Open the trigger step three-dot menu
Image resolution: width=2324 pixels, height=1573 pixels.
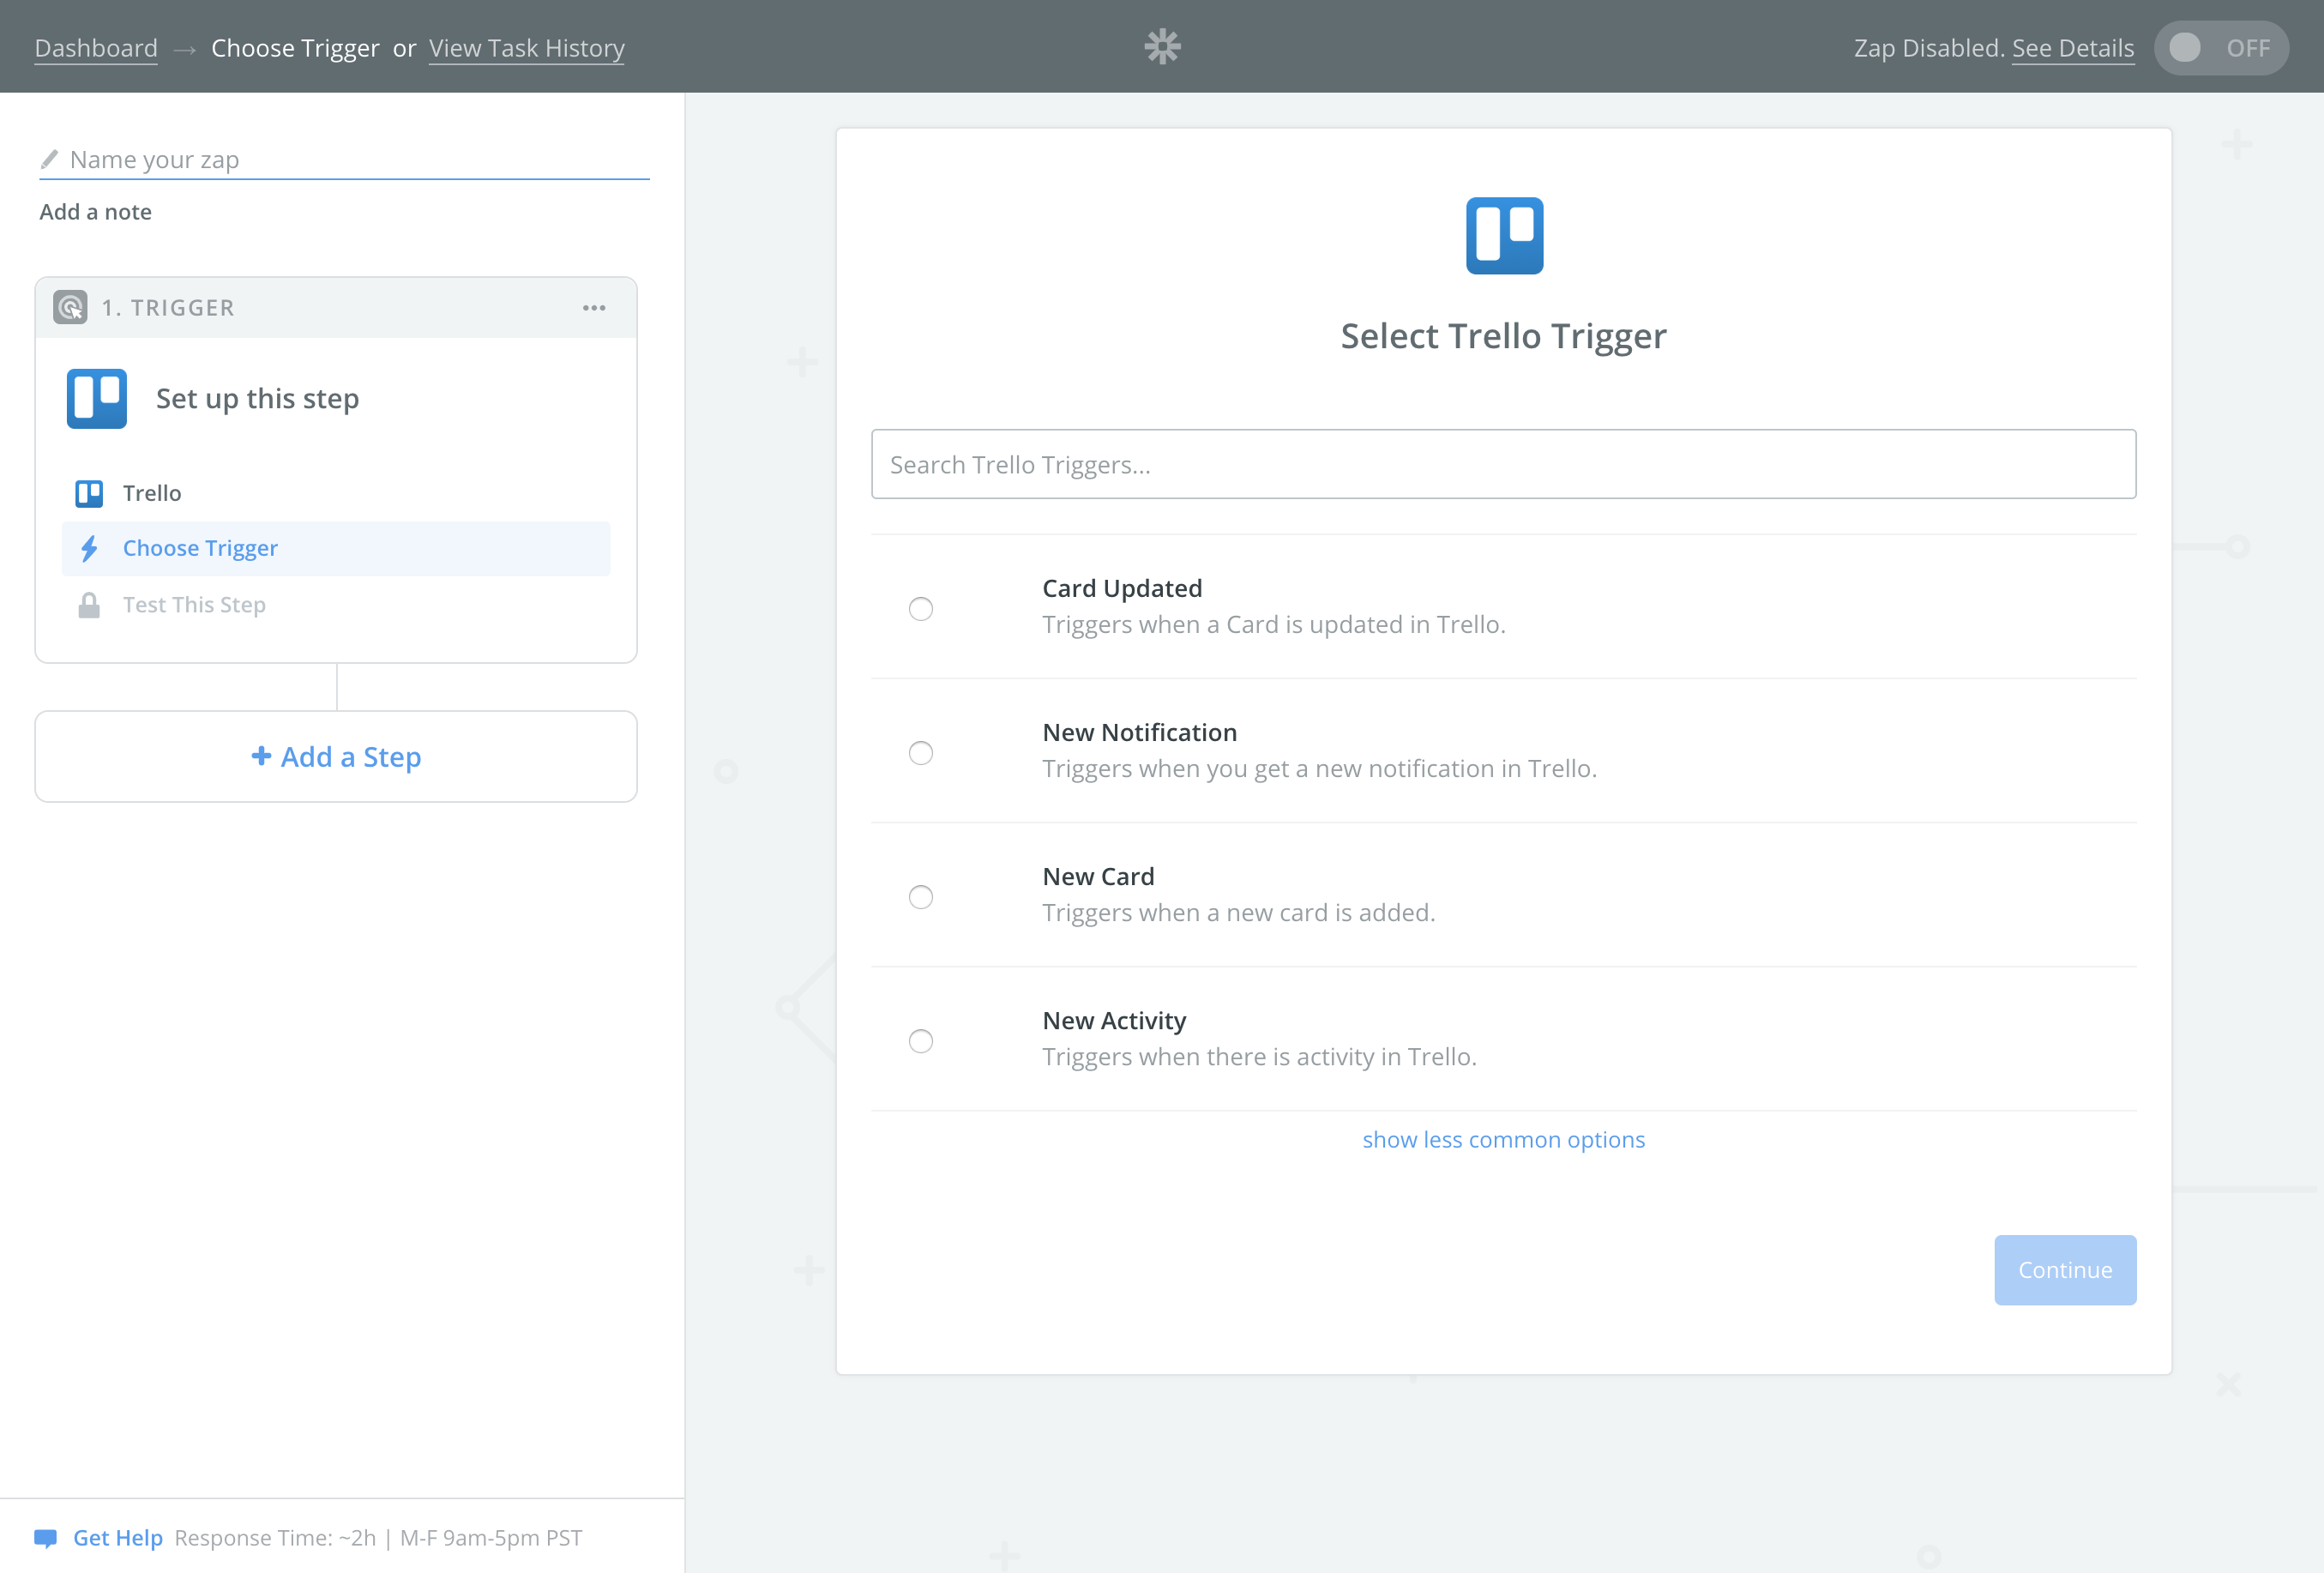[594, 308]
